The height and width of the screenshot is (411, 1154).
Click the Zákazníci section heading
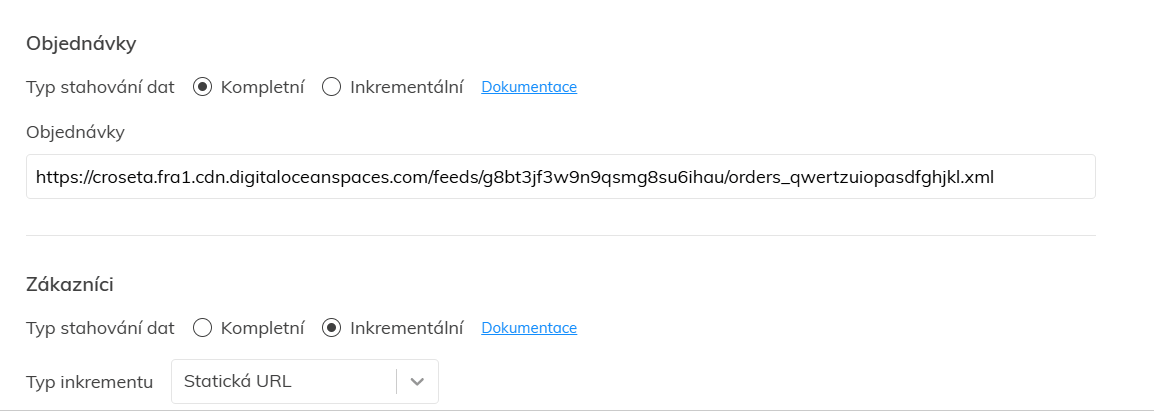coord(70,284)
